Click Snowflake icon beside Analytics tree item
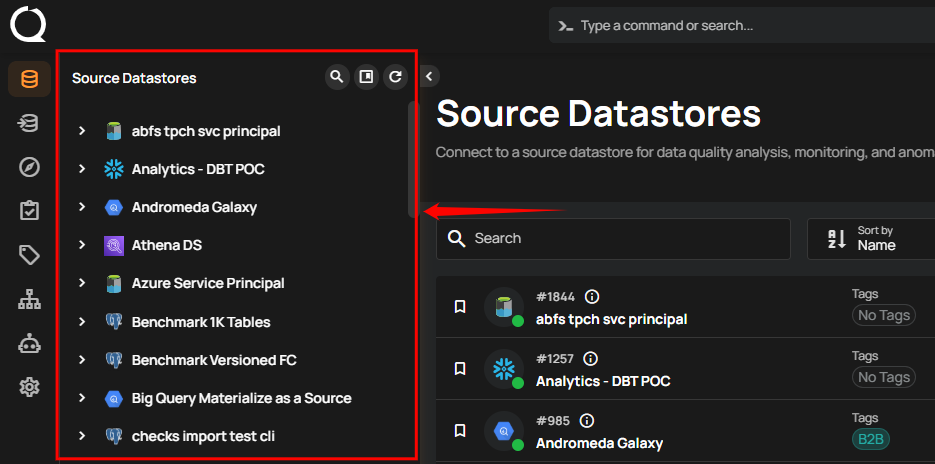The image size is (935, 464). click(113, 169)
